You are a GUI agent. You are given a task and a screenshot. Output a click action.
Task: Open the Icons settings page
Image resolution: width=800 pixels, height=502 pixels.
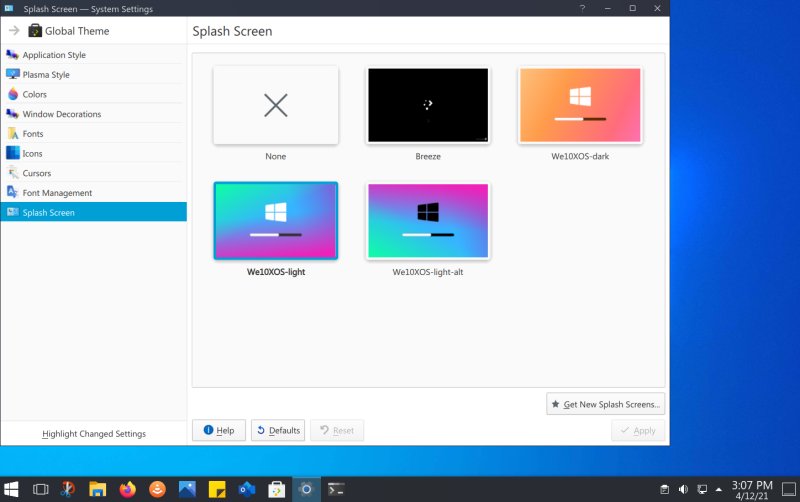point(33,154)
